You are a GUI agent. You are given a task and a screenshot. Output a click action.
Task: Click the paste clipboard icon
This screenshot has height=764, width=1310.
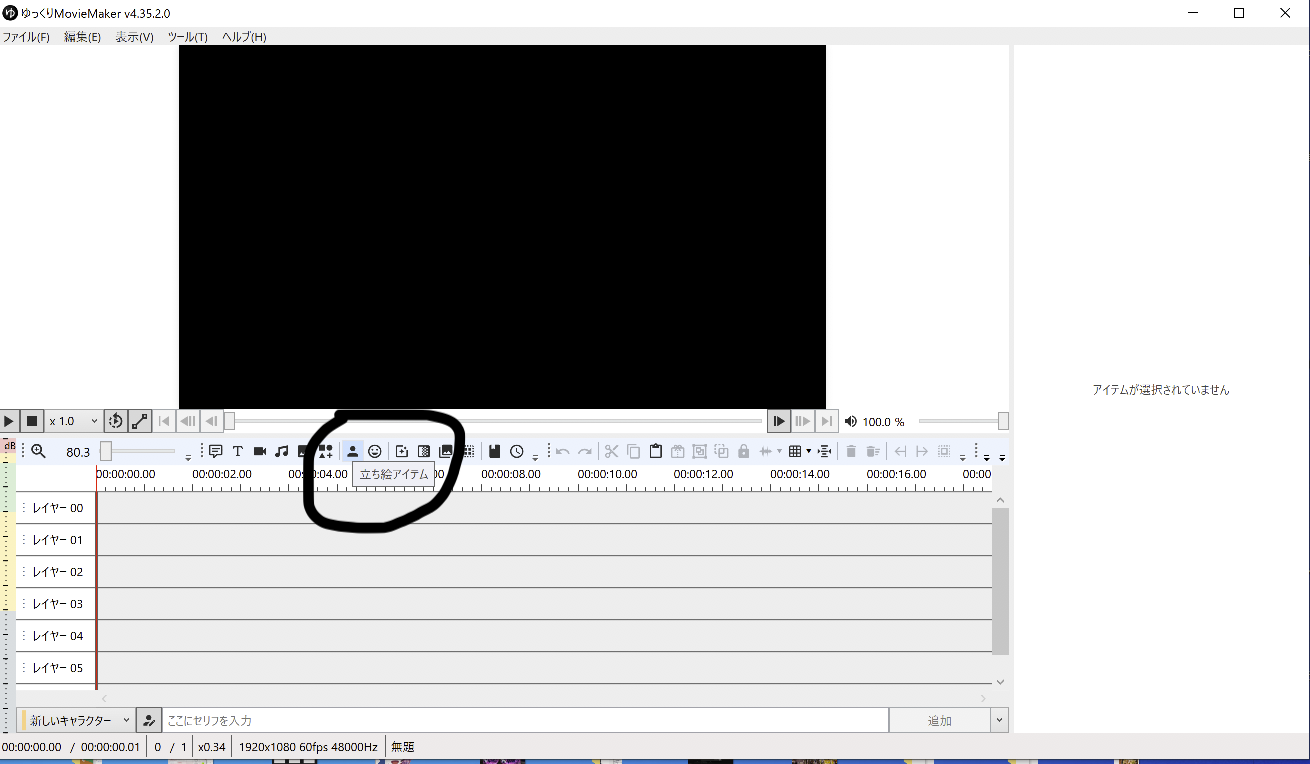coord(656,452)
